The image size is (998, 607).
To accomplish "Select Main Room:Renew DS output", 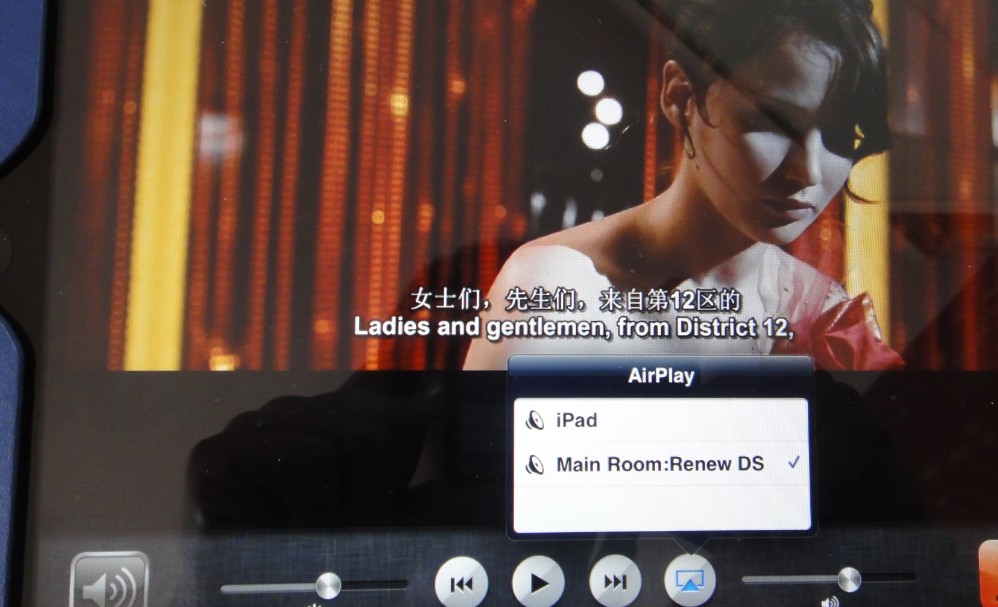I will 661,464.
